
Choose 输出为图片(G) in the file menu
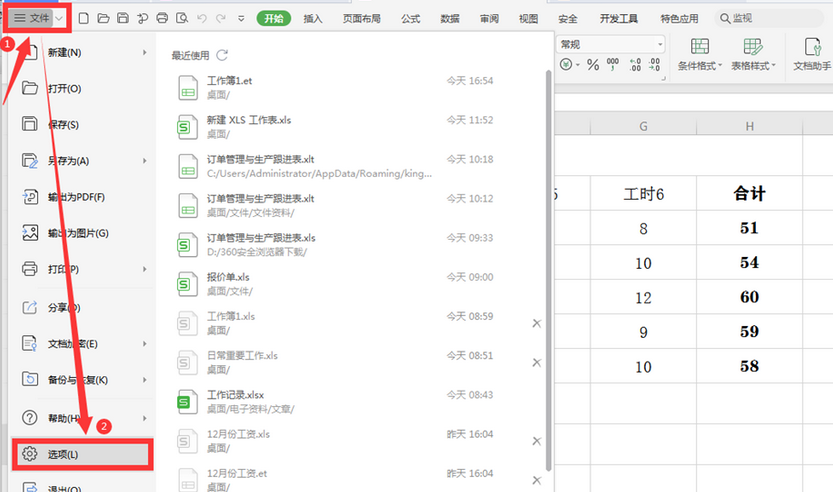coord(82,233)
